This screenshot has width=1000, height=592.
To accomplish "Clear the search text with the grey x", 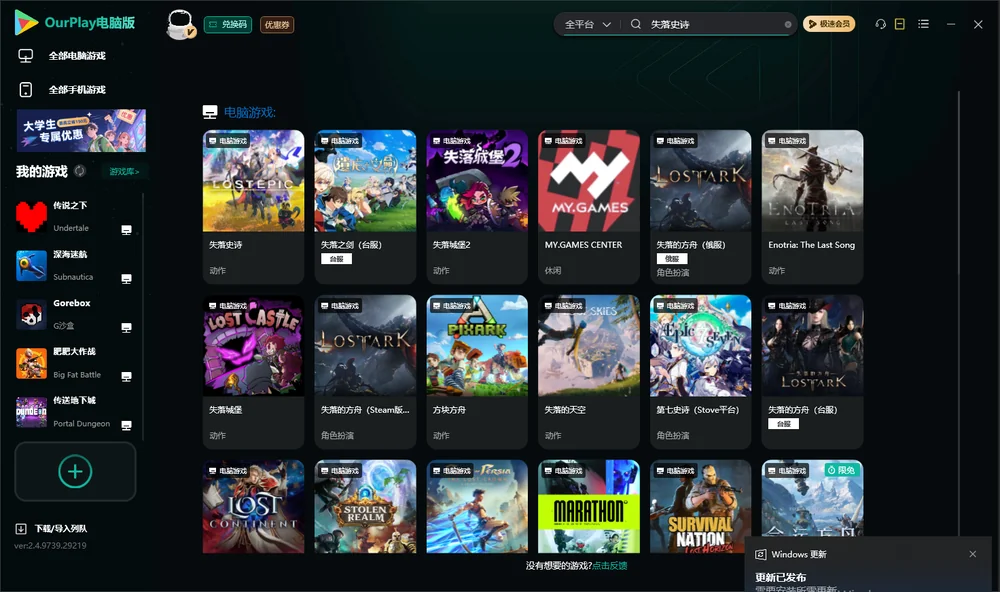I will (x=788, y=25).
